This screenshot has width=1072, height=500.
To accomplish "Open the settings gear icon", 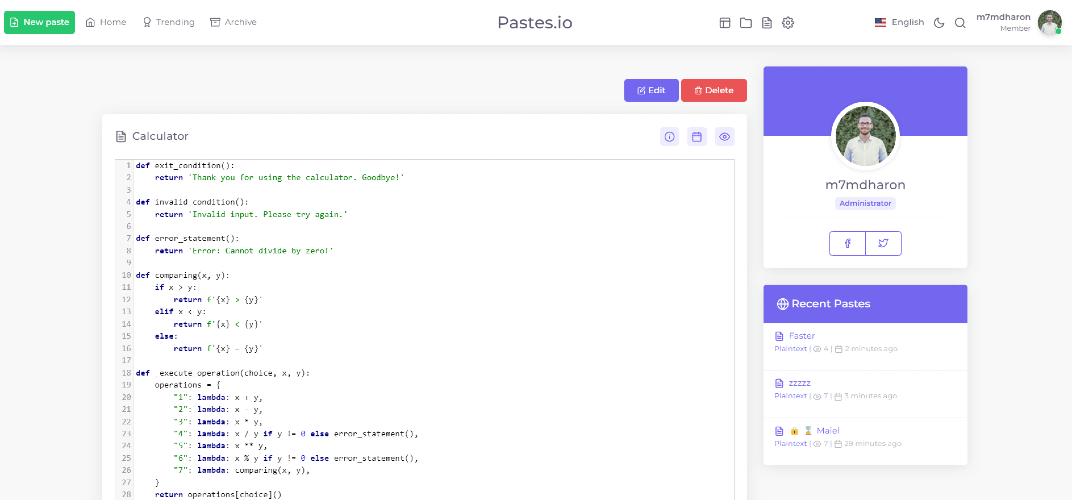I will 788,23.
